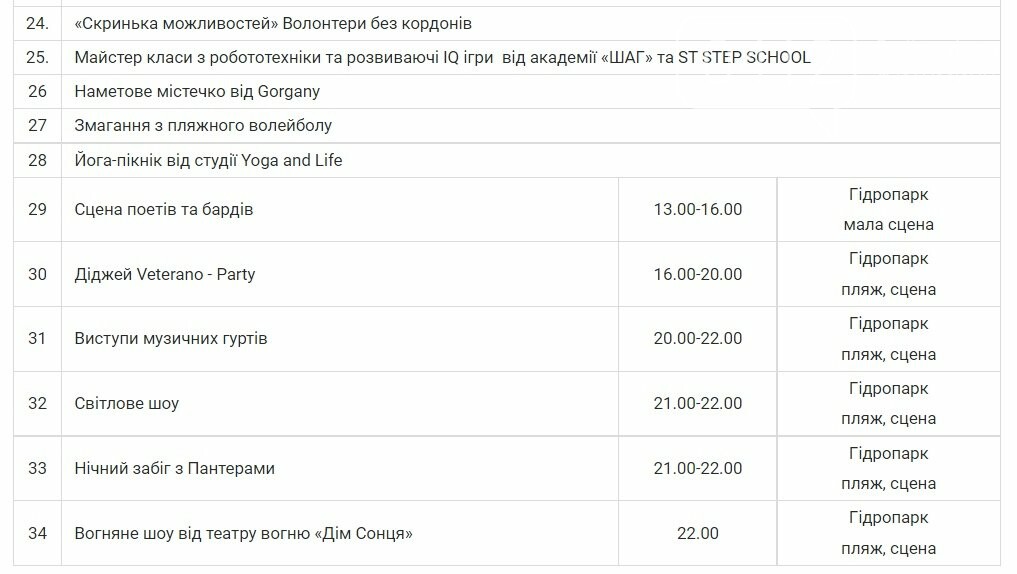Select row number 34 cell
This screenshot has width=1017, height=574.
tap(38, 533)
